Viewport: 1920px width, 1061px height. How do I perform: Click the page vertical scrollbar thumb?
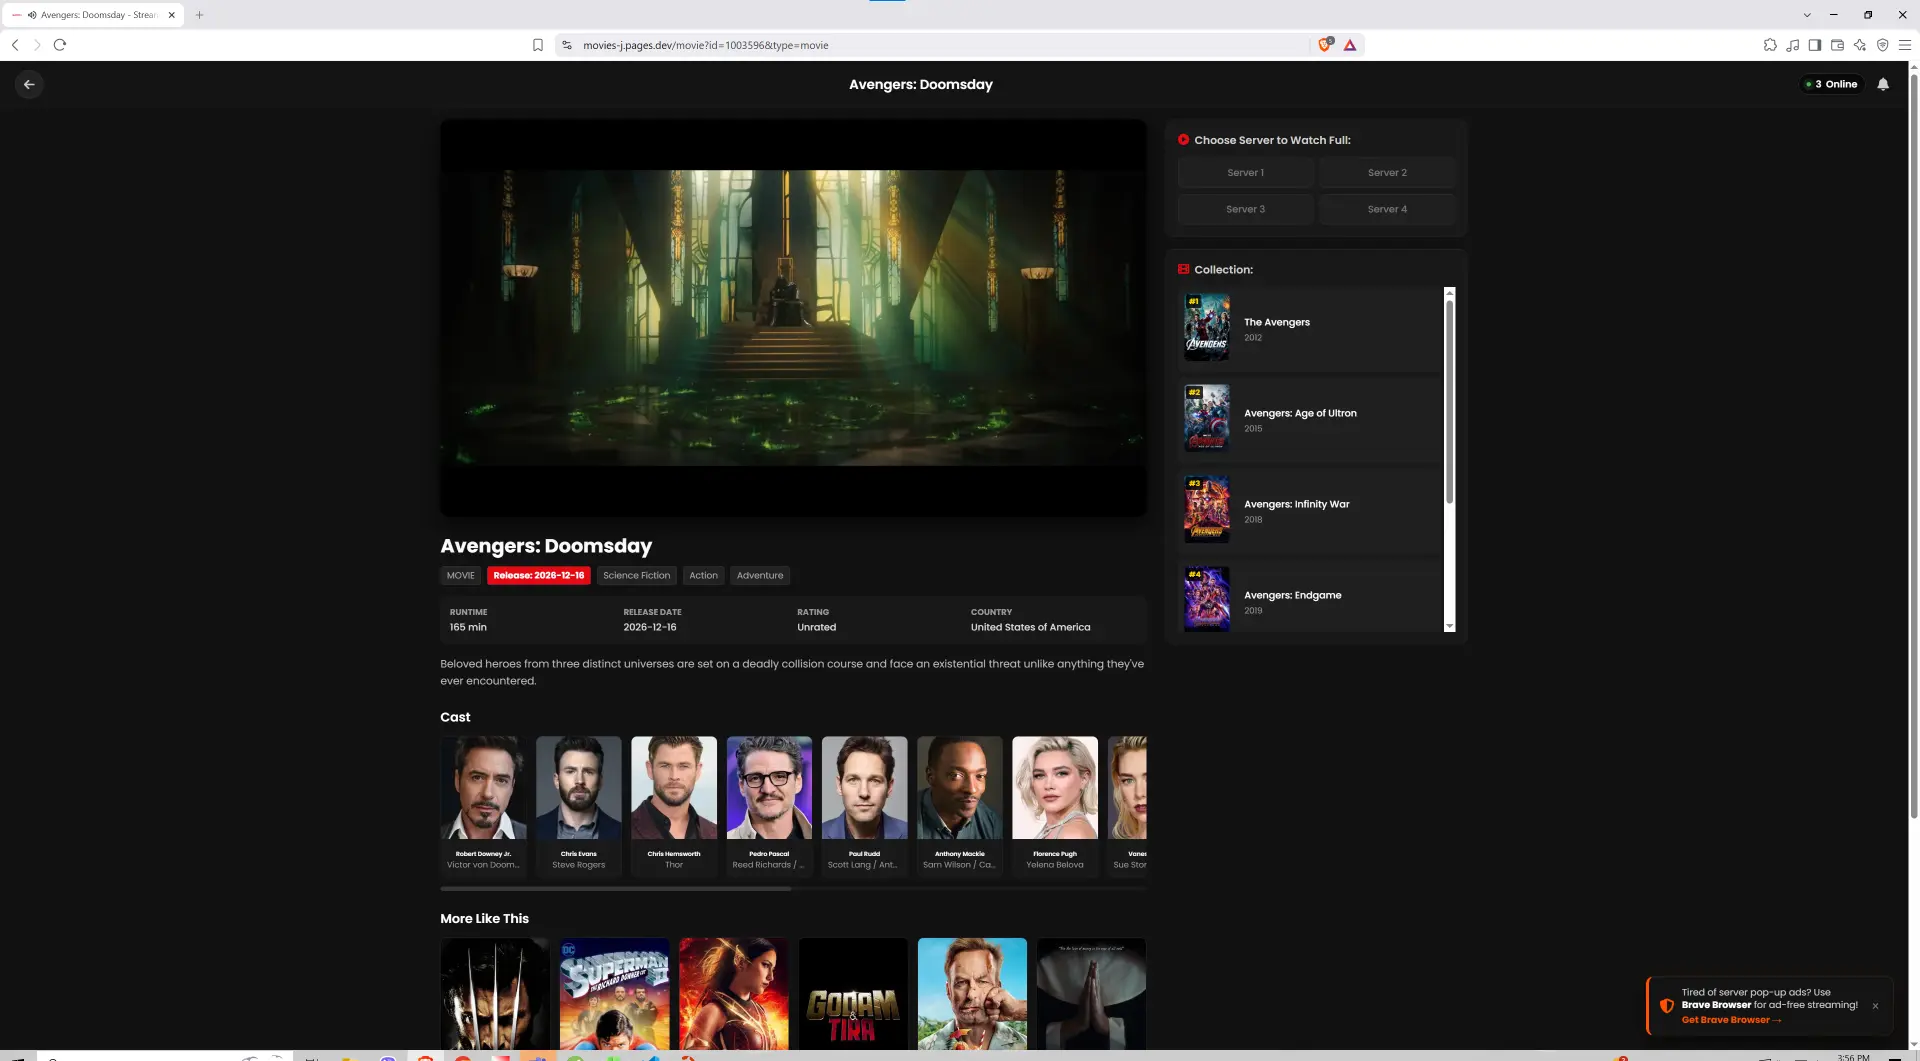pyautogui.click(x=1914, y=448)
